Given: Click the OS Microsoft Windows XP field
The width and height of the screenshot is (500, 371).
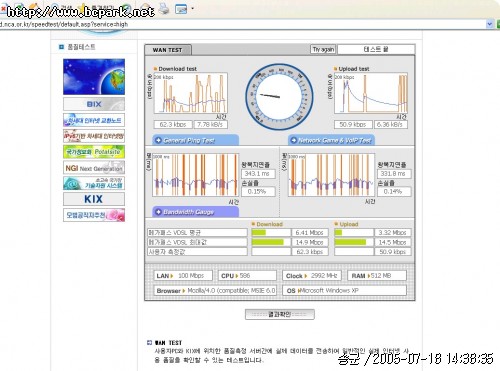Looking at the screenshot, I should tap(345, 291).
